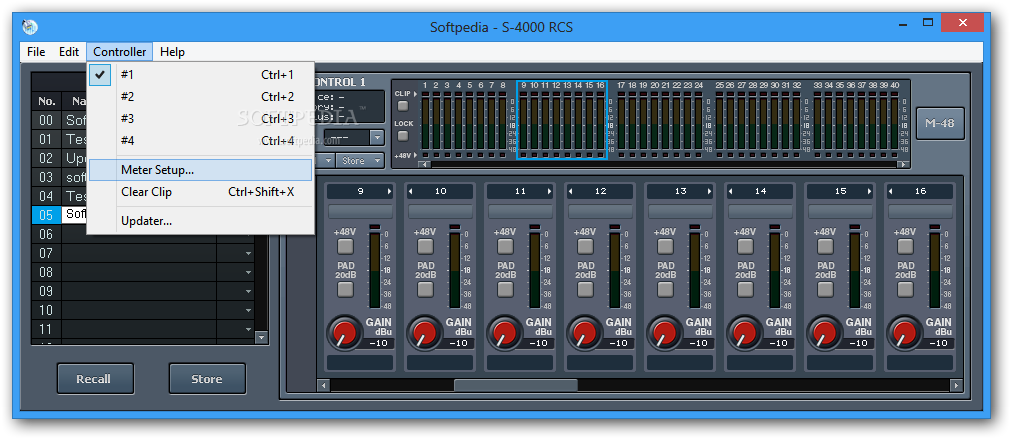
Task: Click the left arrow on channel 10 header
Action: [410, 191]
